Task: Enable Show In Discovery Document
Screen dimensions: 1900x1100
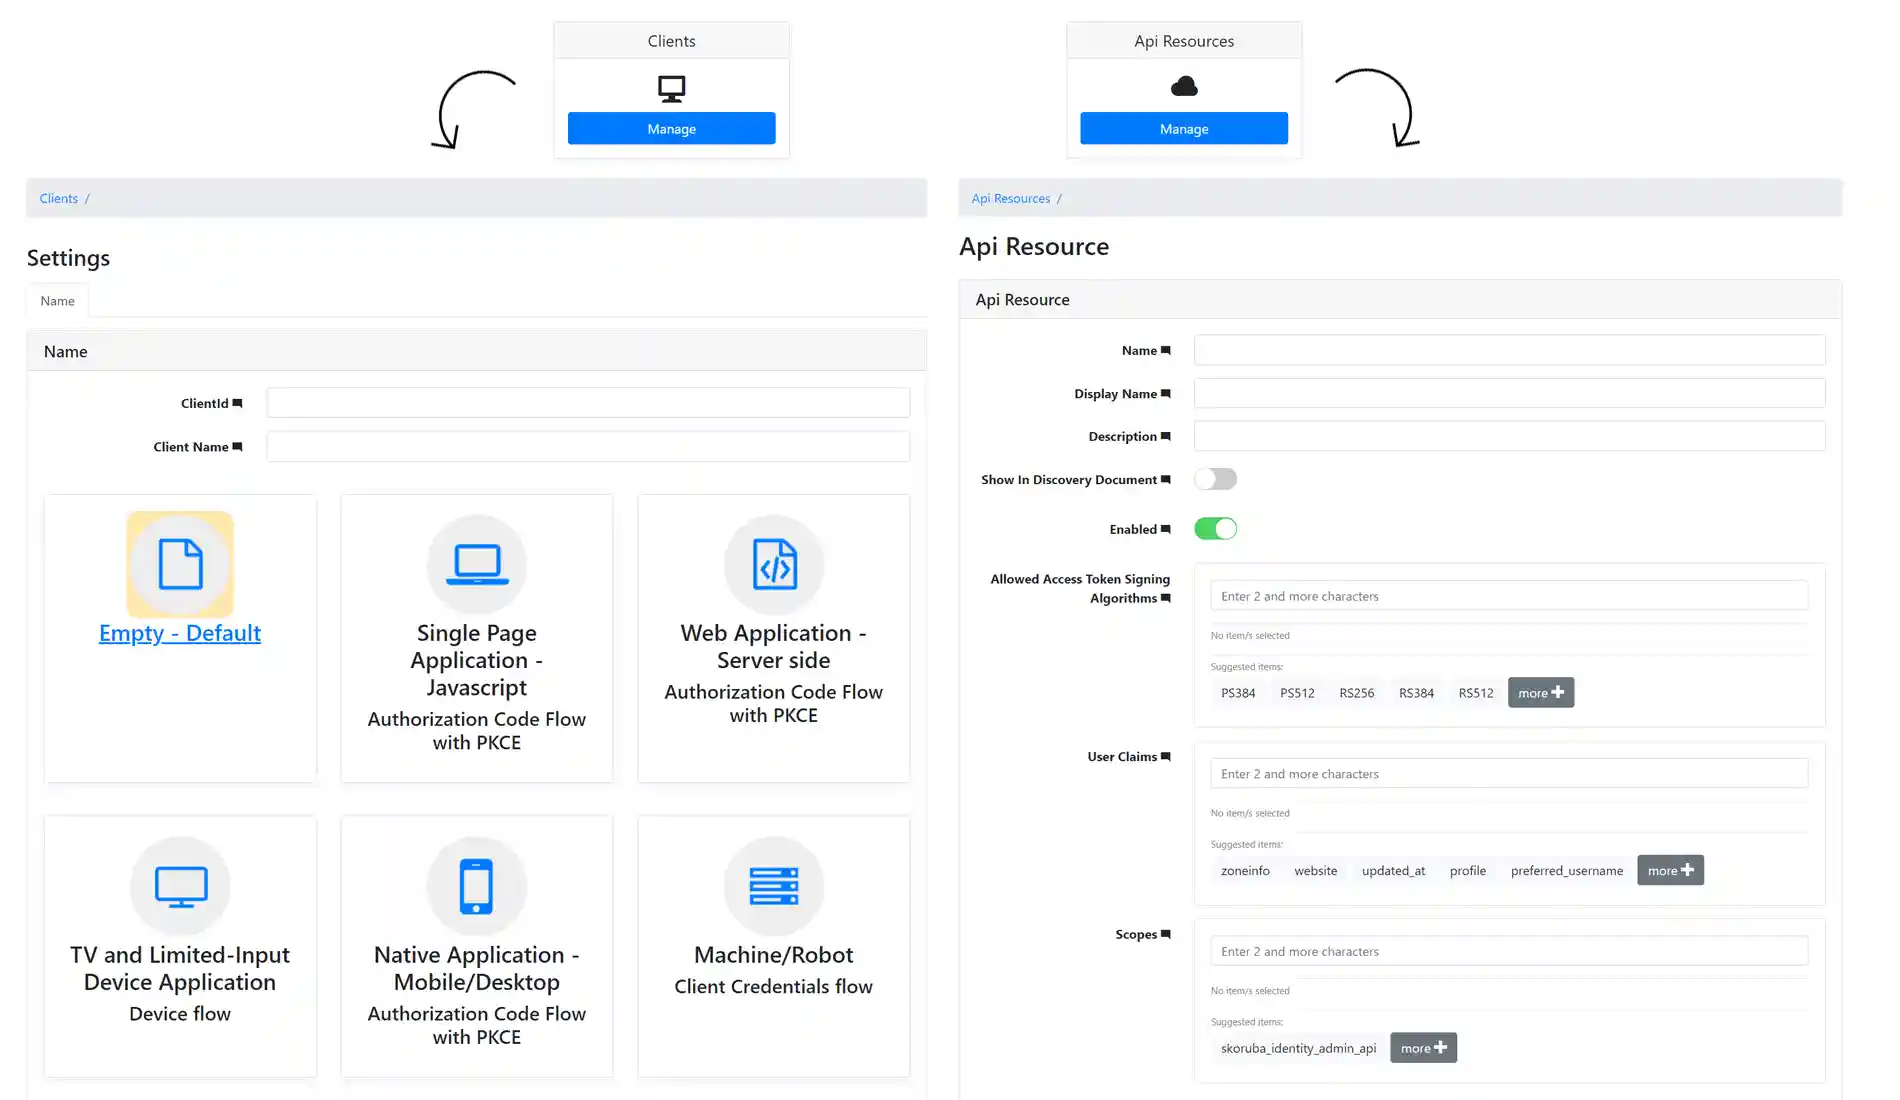Action: 1215,479
